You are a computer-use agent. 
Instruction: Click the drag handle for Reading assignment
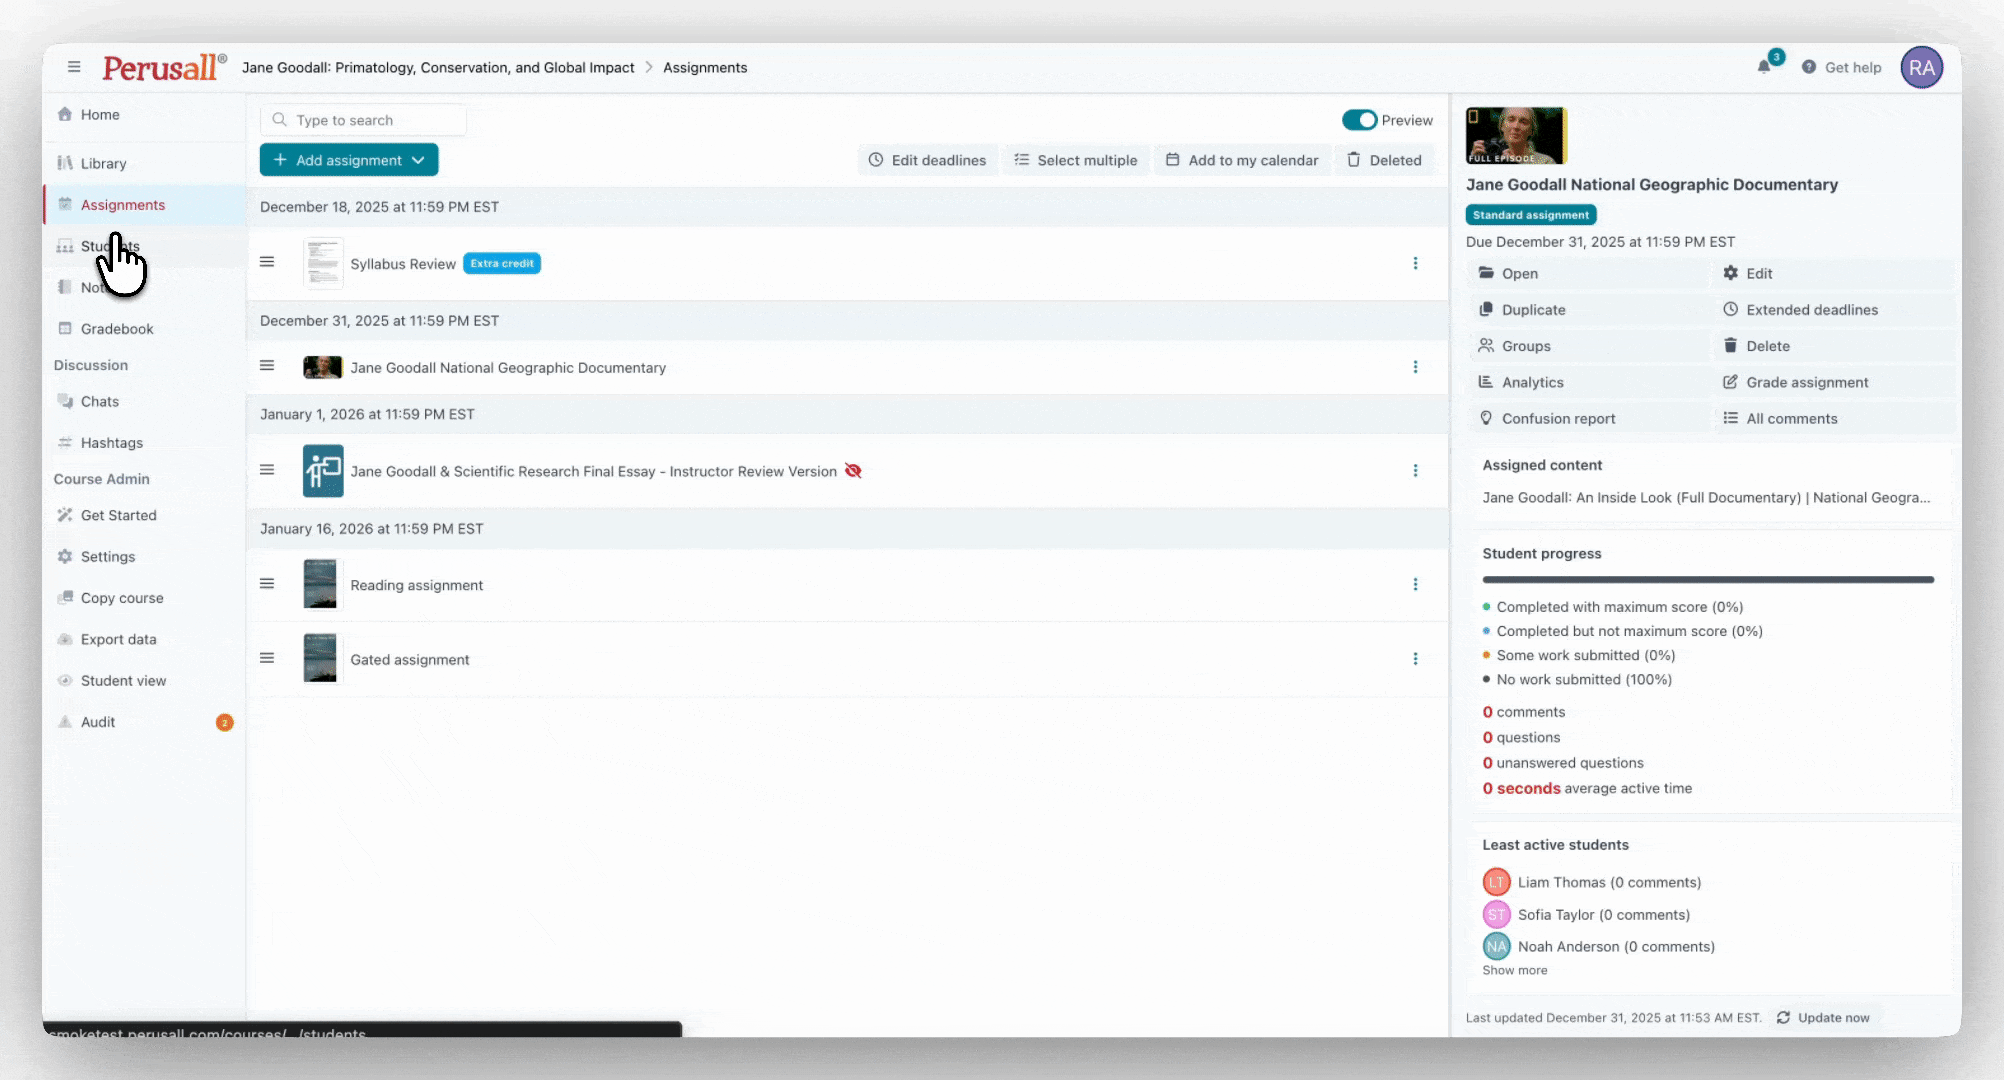tap(267, 584)
